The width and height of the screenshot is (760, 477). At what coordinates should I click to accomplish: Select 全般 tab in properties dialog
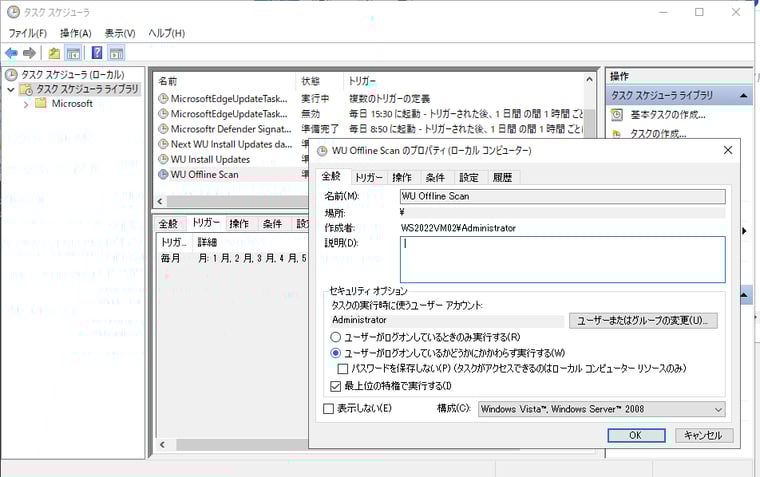click(332, 176)
